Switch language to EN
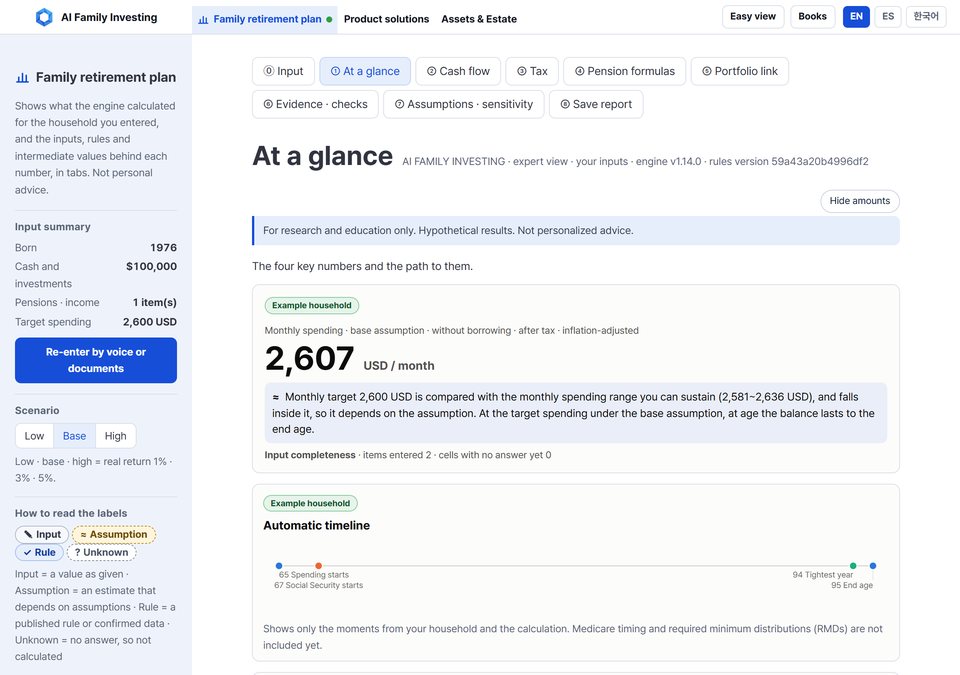The height and width of the screenshot is (675, 960). (x=856, y=17)
